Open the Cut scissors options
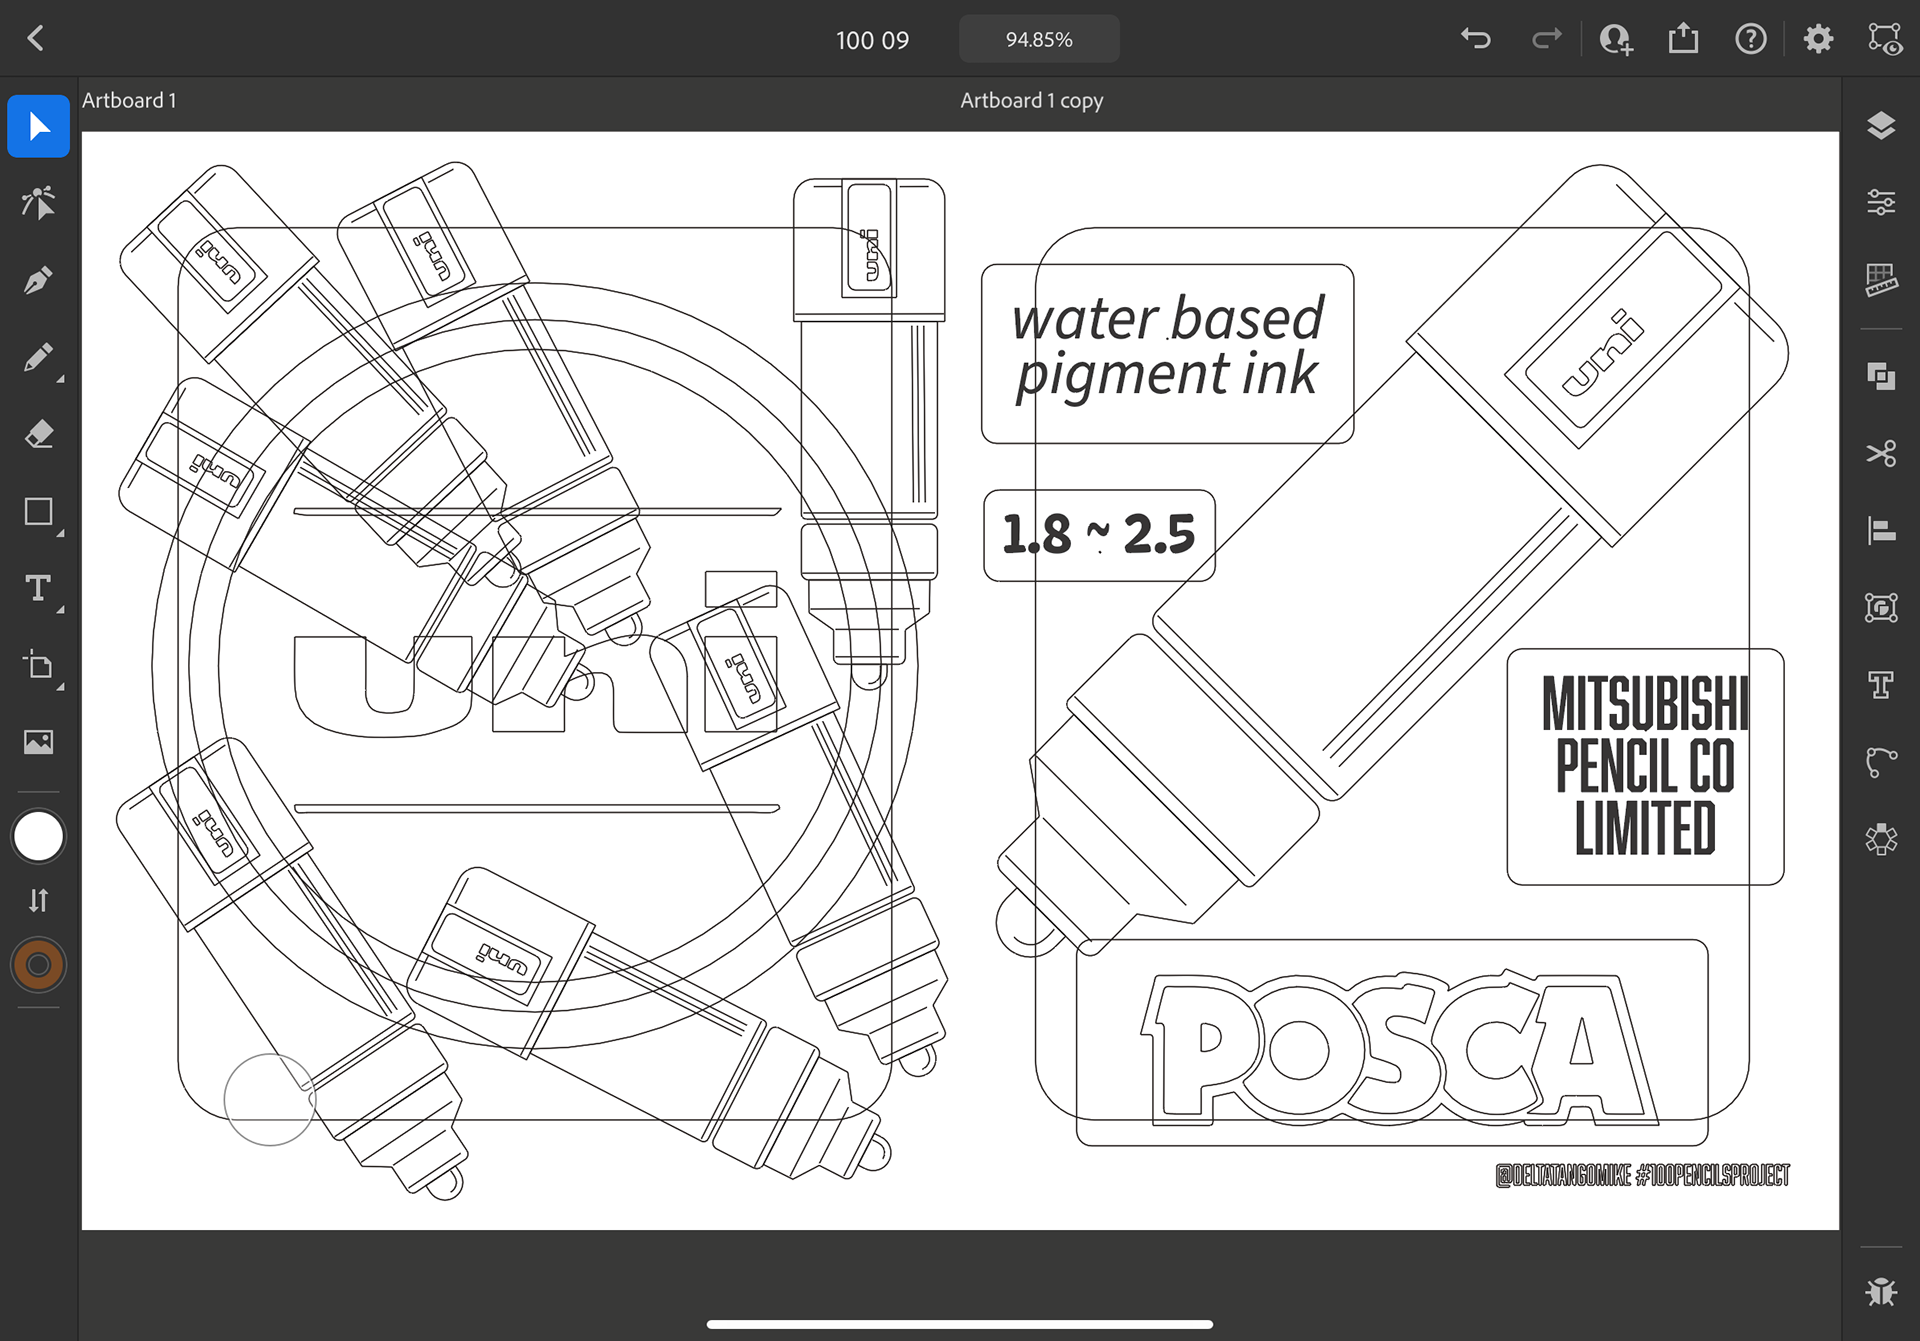The image size is (1920, 1341). pyautogui.click(x=1881, y=453)
